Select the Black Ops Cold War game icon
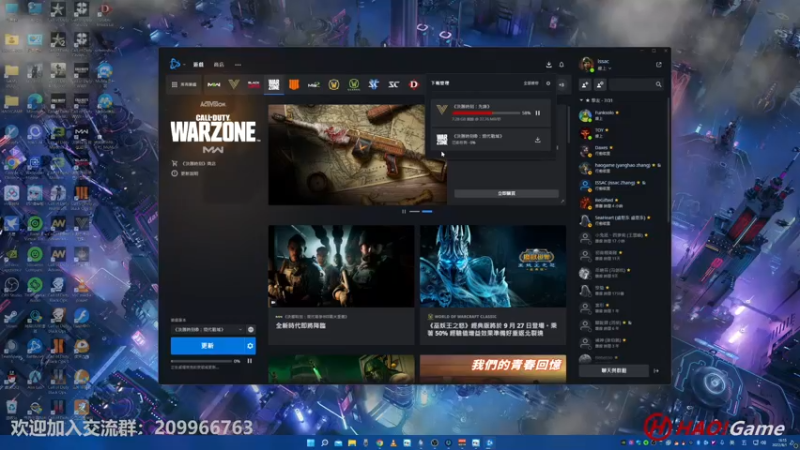This screenshot has width=800, height=450. click(254, 84)
